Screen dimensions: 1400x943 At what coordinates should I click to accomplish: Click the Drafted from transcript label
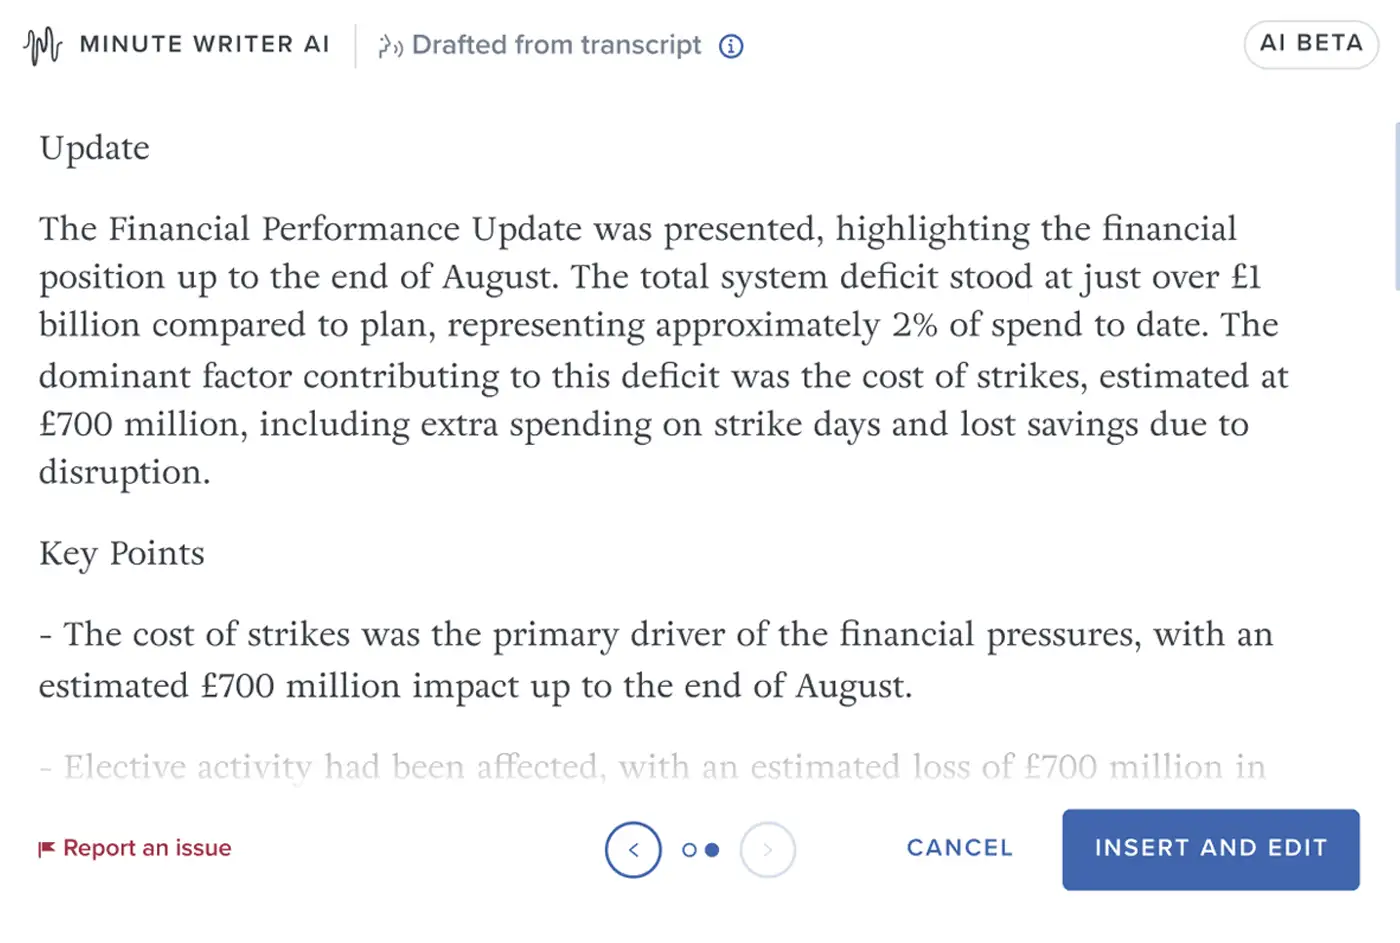tap(556, 45)
